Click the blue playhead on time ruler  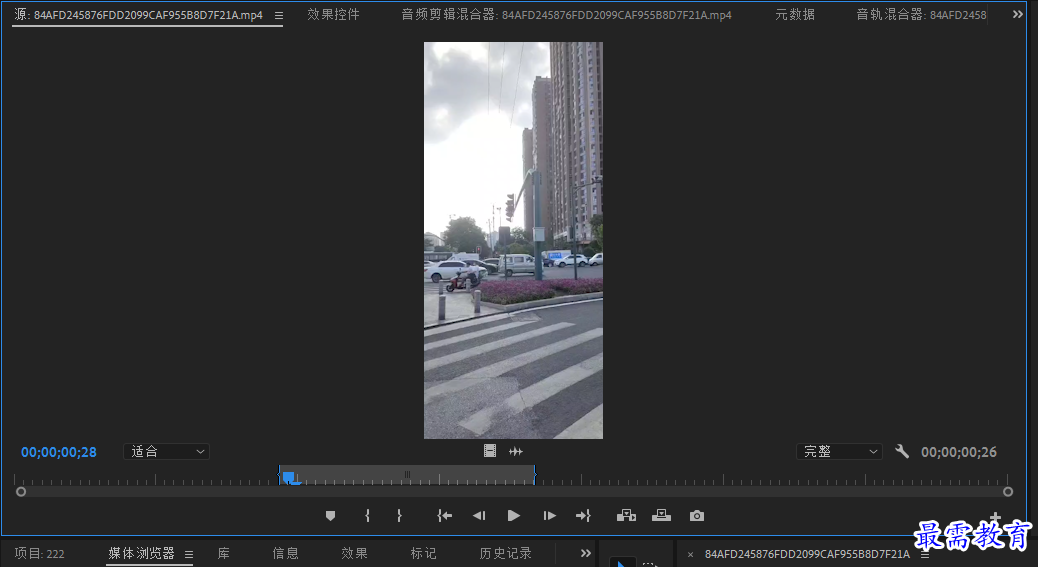click(x=289, y=477)
